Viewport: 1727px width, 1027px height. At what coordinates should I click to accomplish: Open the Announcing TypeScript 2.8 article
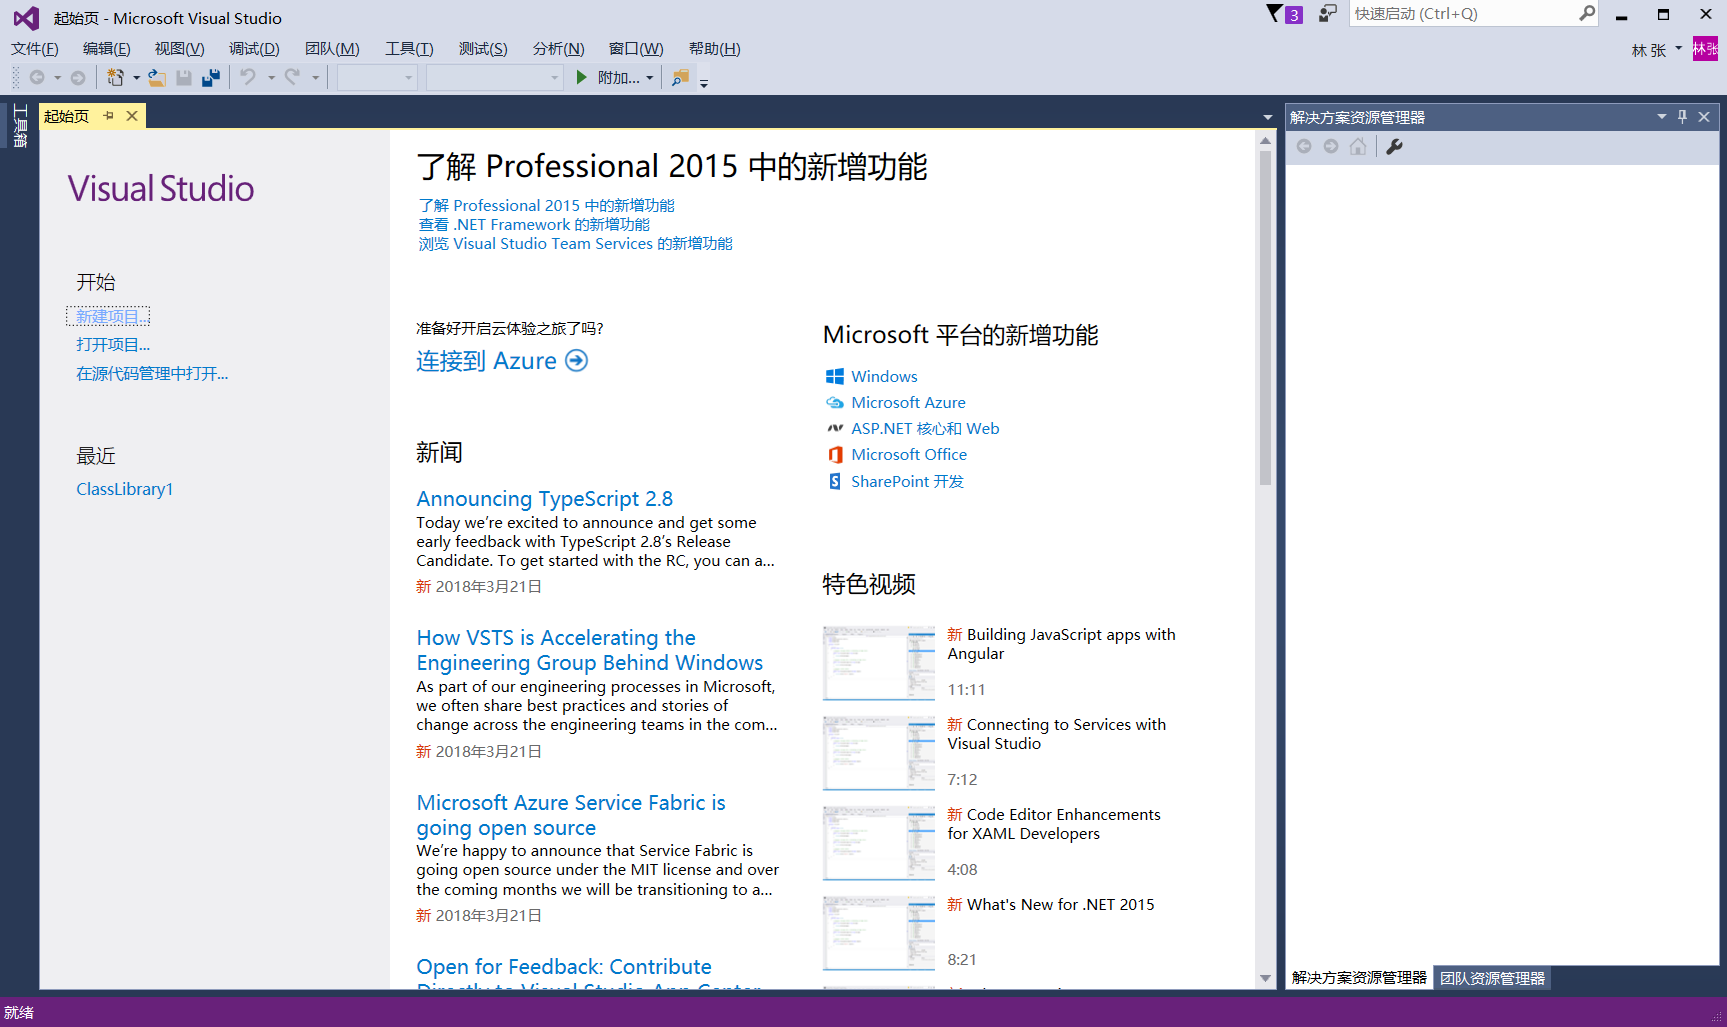pyautogui.click(x=544, y=498)
